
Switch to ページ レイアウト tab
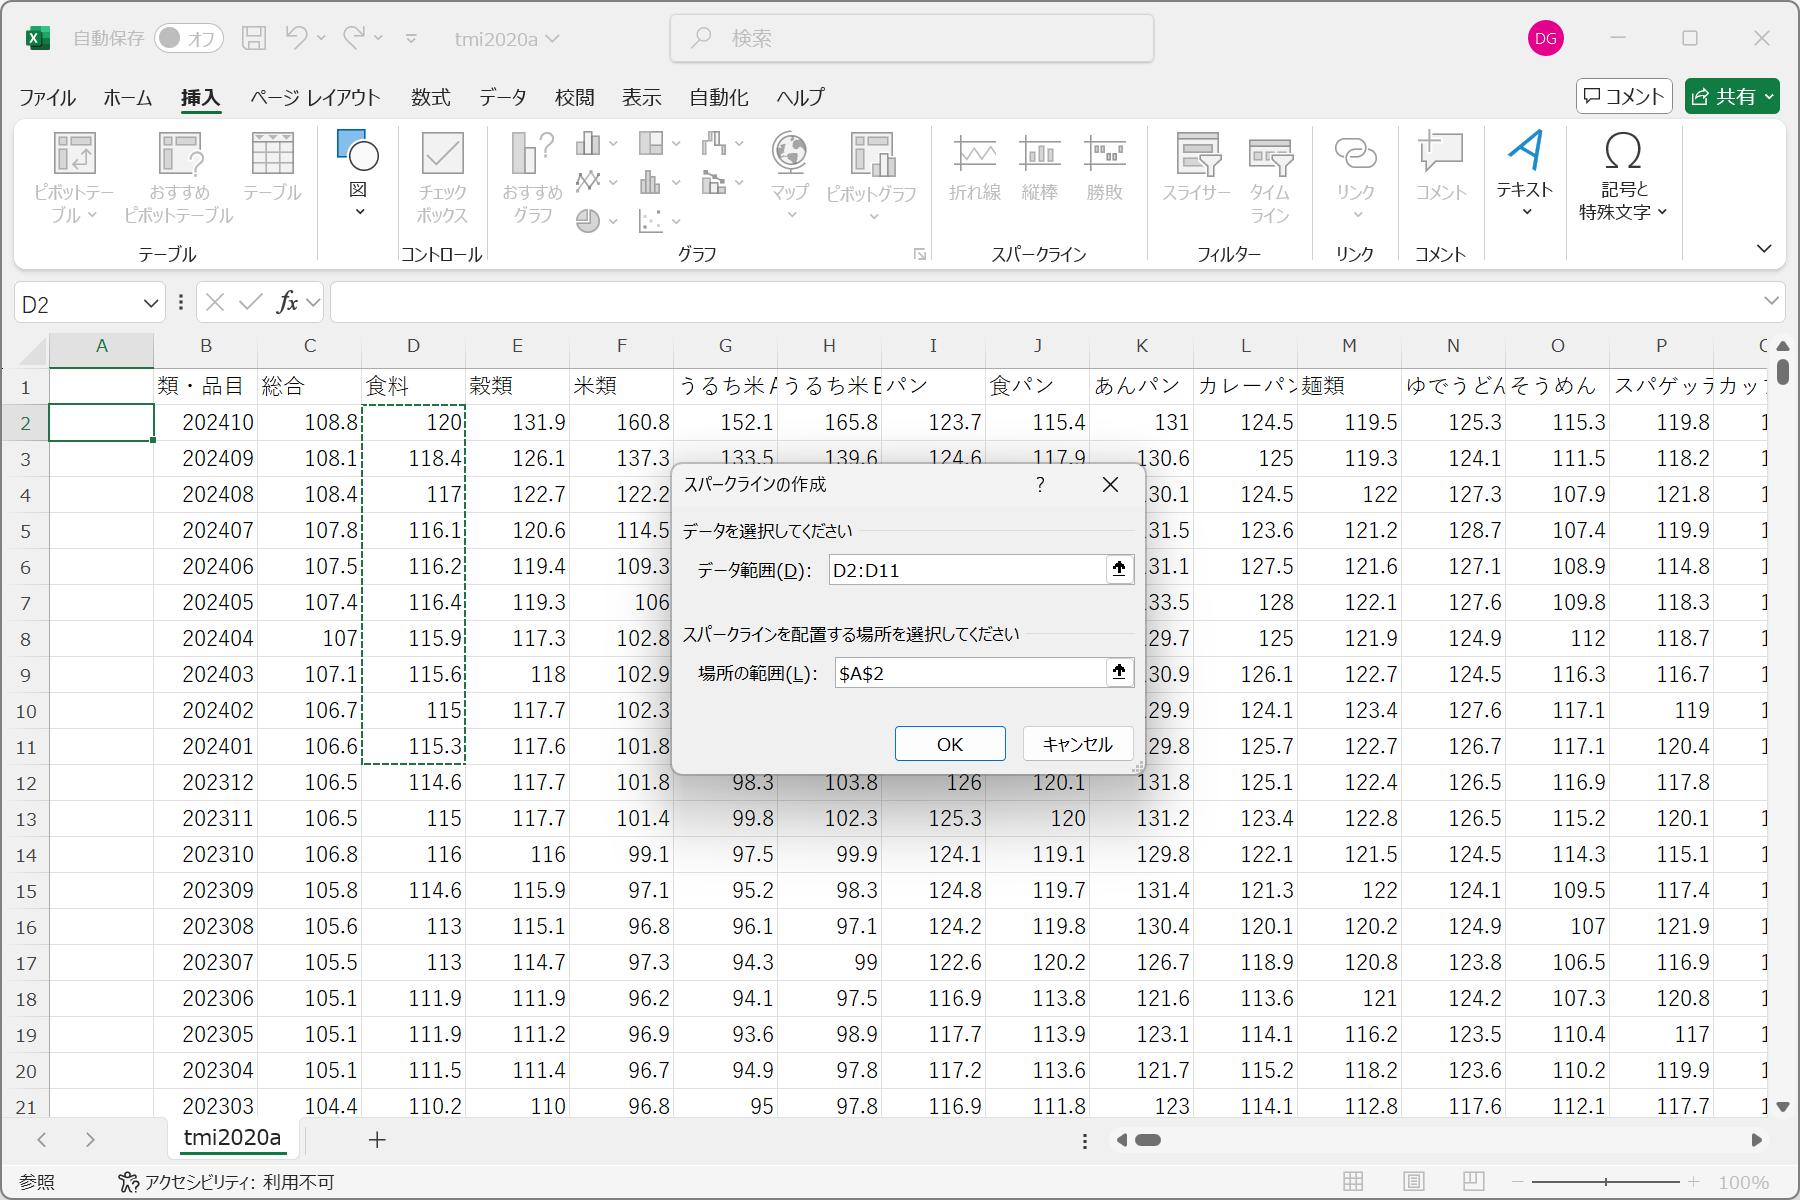[315, 97]
